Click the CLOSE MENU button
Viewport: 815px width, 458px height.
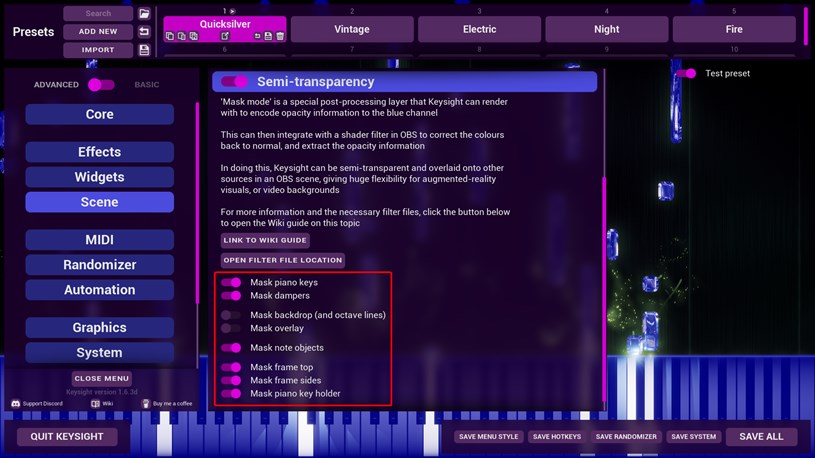[x=101, y=378]
